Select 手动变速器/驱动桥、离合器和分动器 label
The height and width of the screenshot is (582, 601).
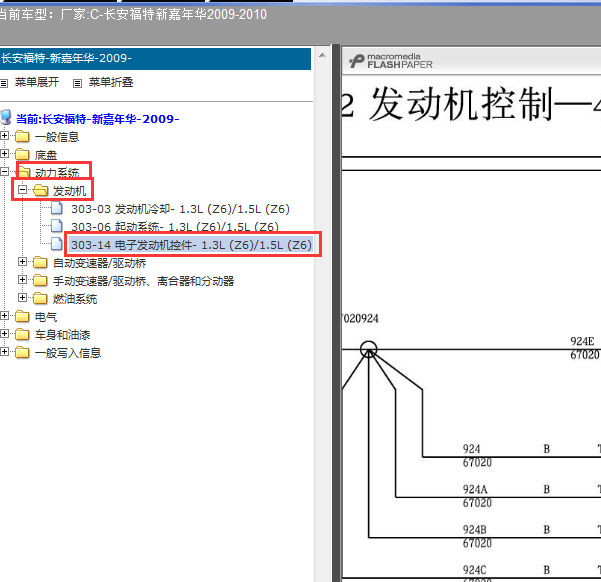coord(144,281)
